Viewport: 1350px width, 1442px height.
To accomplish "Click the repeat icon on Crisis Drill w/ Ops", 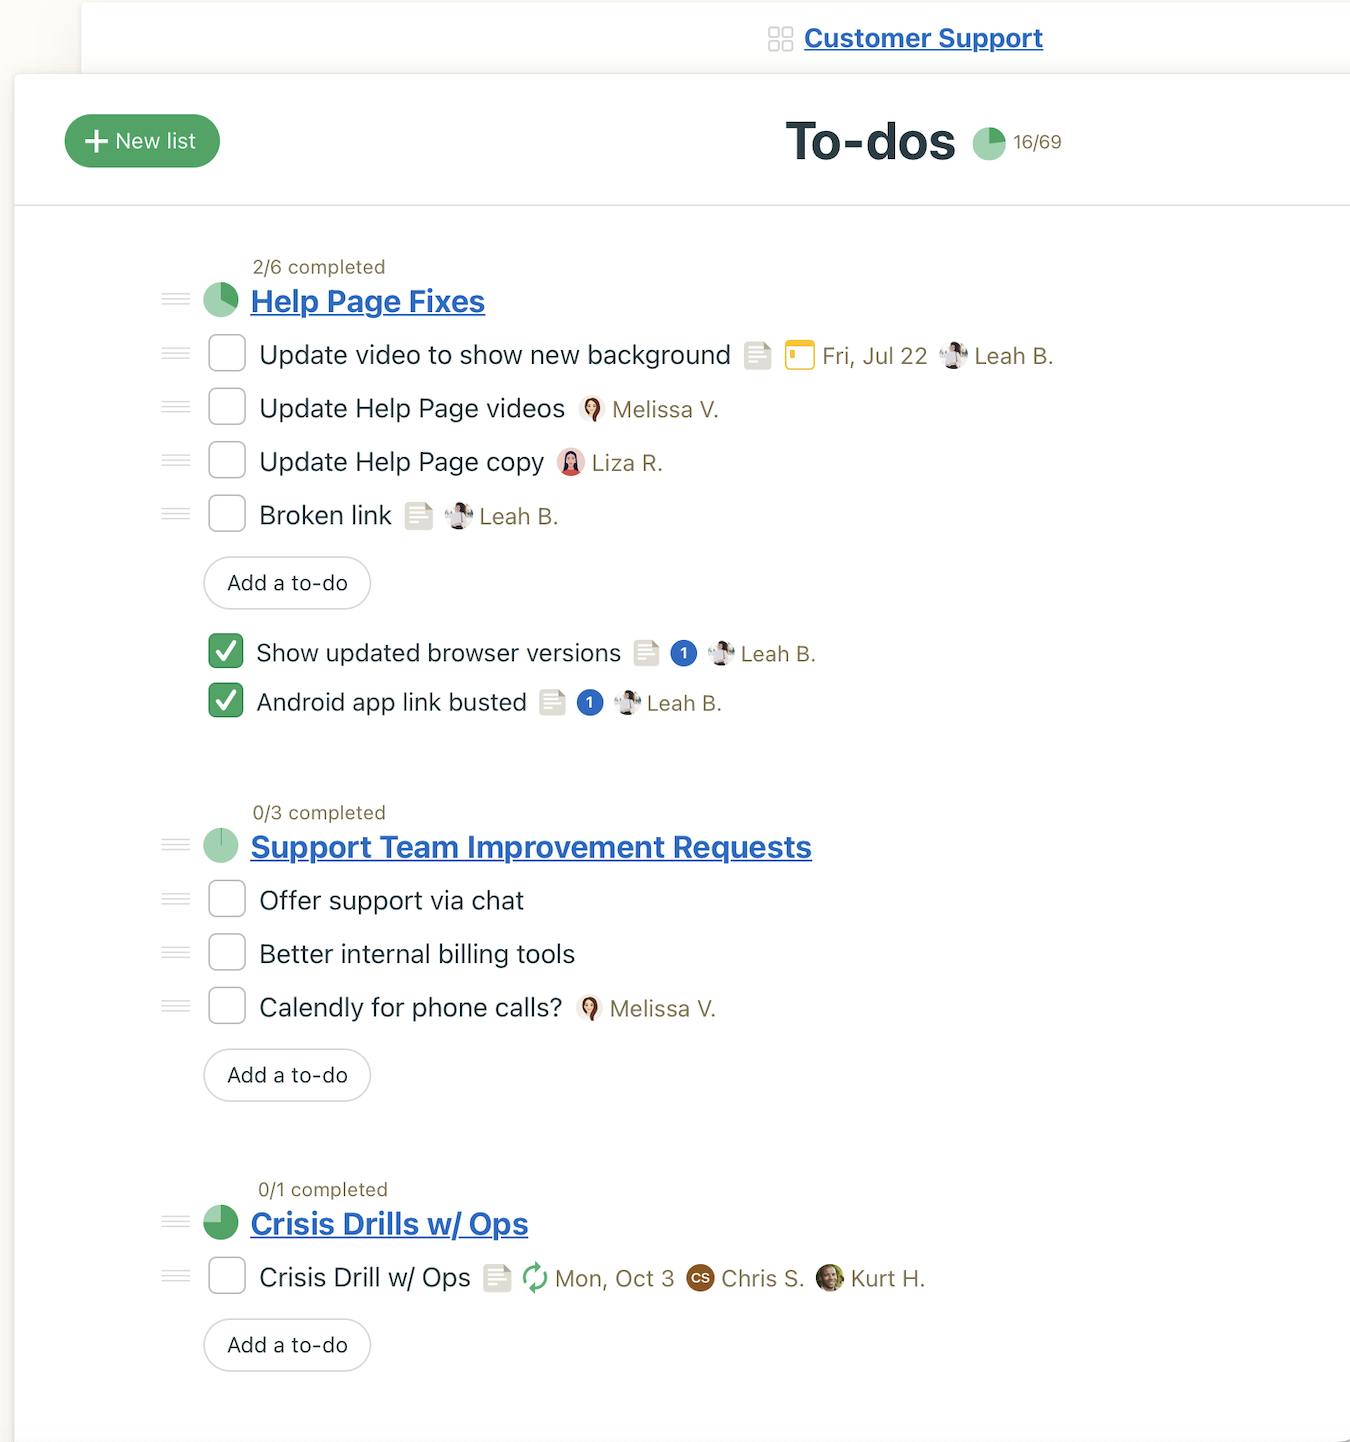I will point(535,1277).
